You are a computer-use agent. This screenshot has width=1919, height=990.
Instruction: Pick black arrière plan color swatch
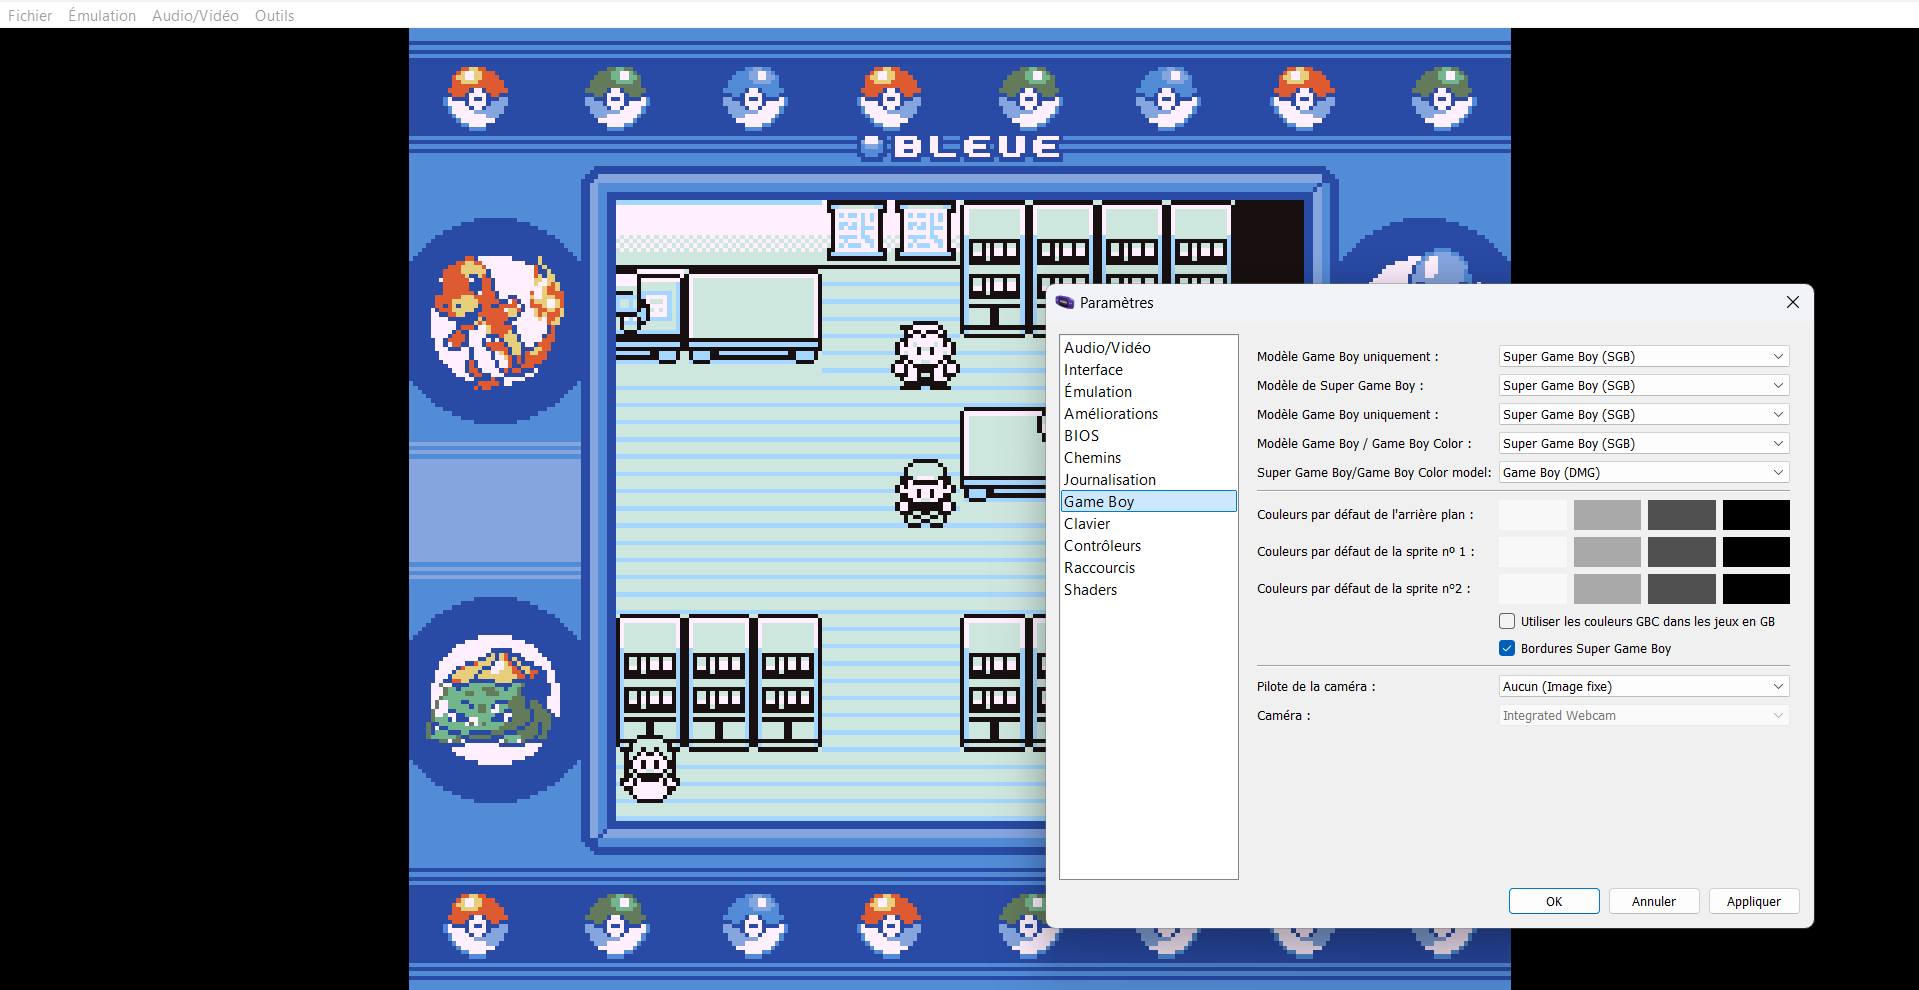tap(1756, 515)
